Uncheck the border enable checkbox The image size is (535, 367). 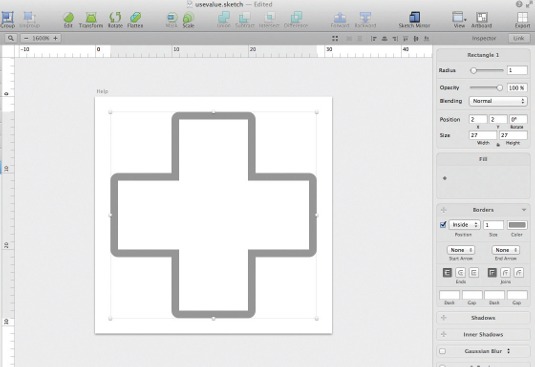(x=443, y=224)
